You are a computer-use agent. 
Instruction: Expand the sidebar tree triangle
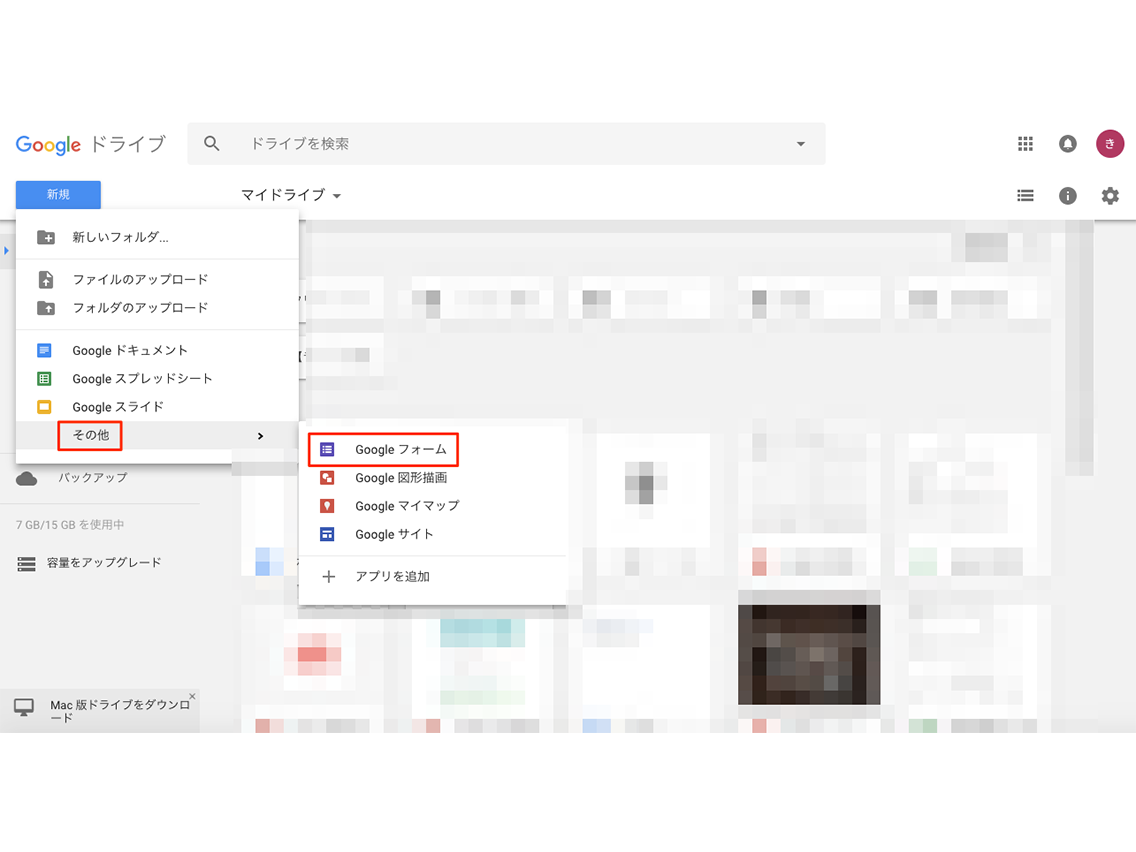[x=6, y=251]
